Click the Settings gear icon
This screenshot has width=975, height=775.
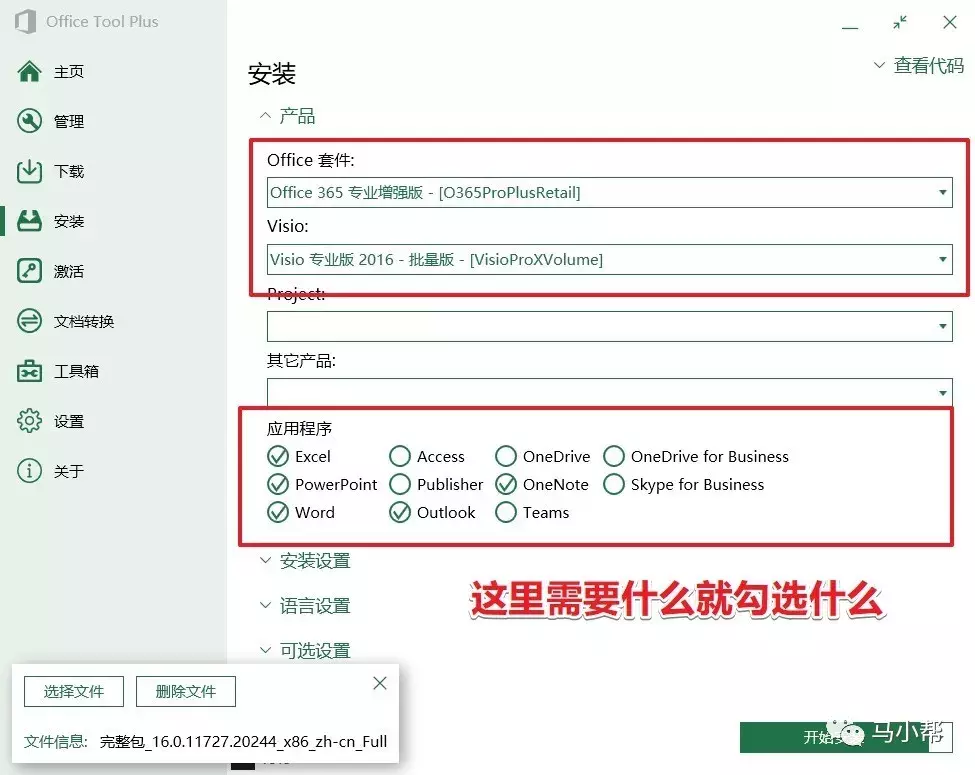pos(29,421)
